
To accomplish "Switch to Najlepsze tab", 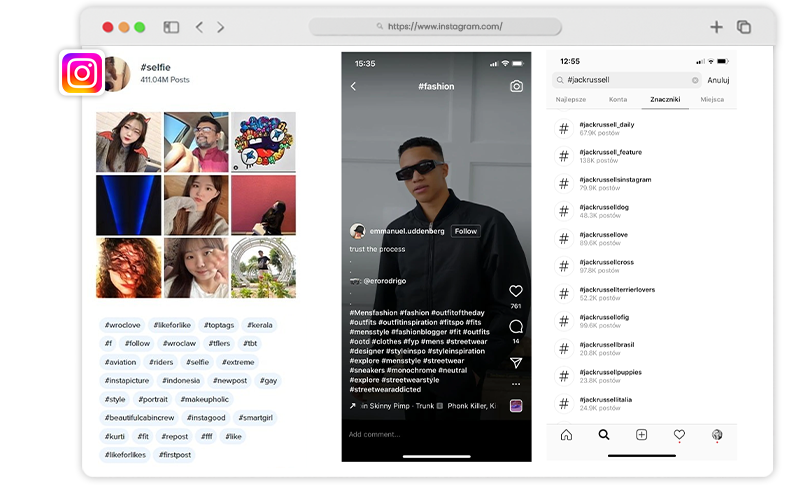I will coord(570,99).
